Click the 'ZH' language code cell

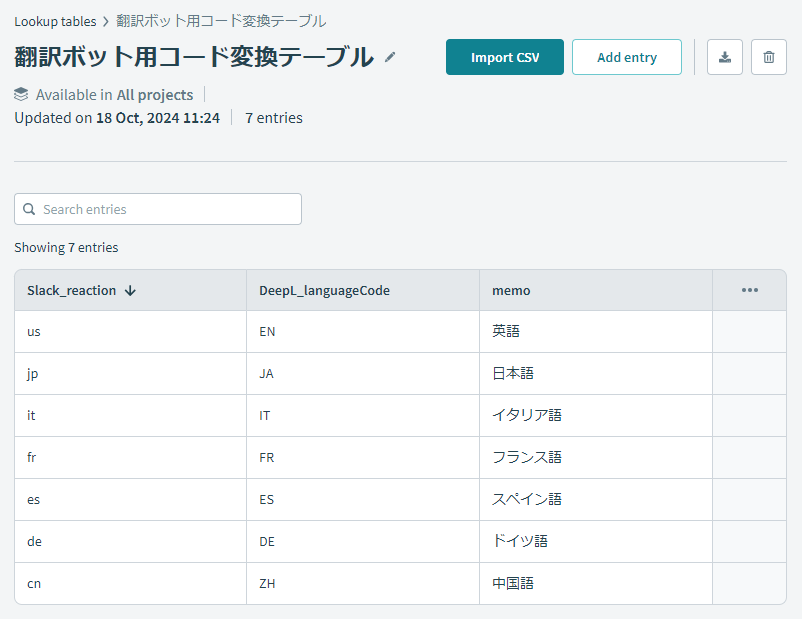coord(363,584)
